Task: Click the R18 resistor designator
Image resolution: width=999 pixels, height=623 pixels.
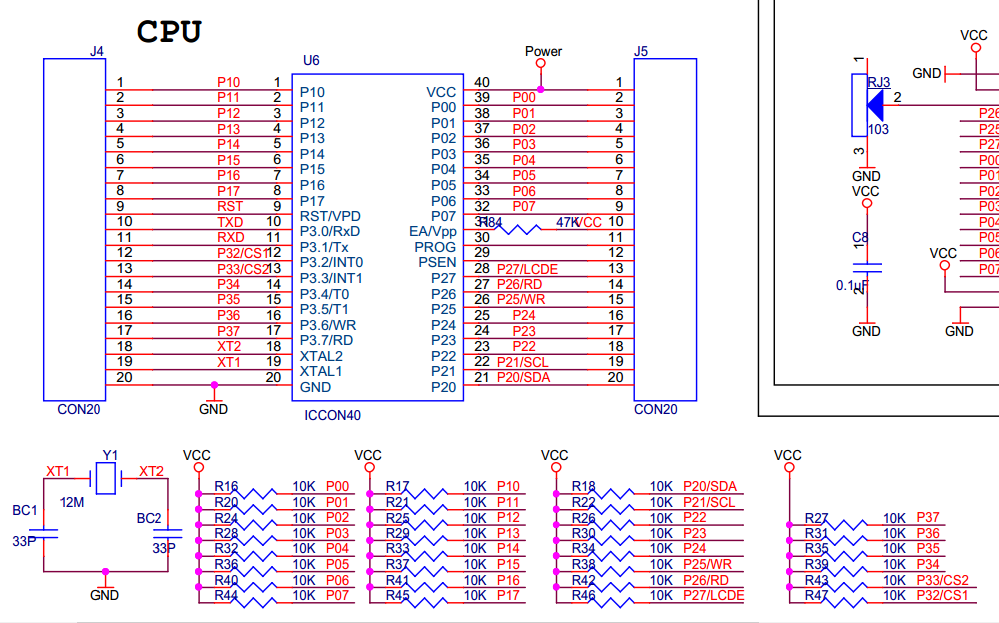Action: coord(584,487)
